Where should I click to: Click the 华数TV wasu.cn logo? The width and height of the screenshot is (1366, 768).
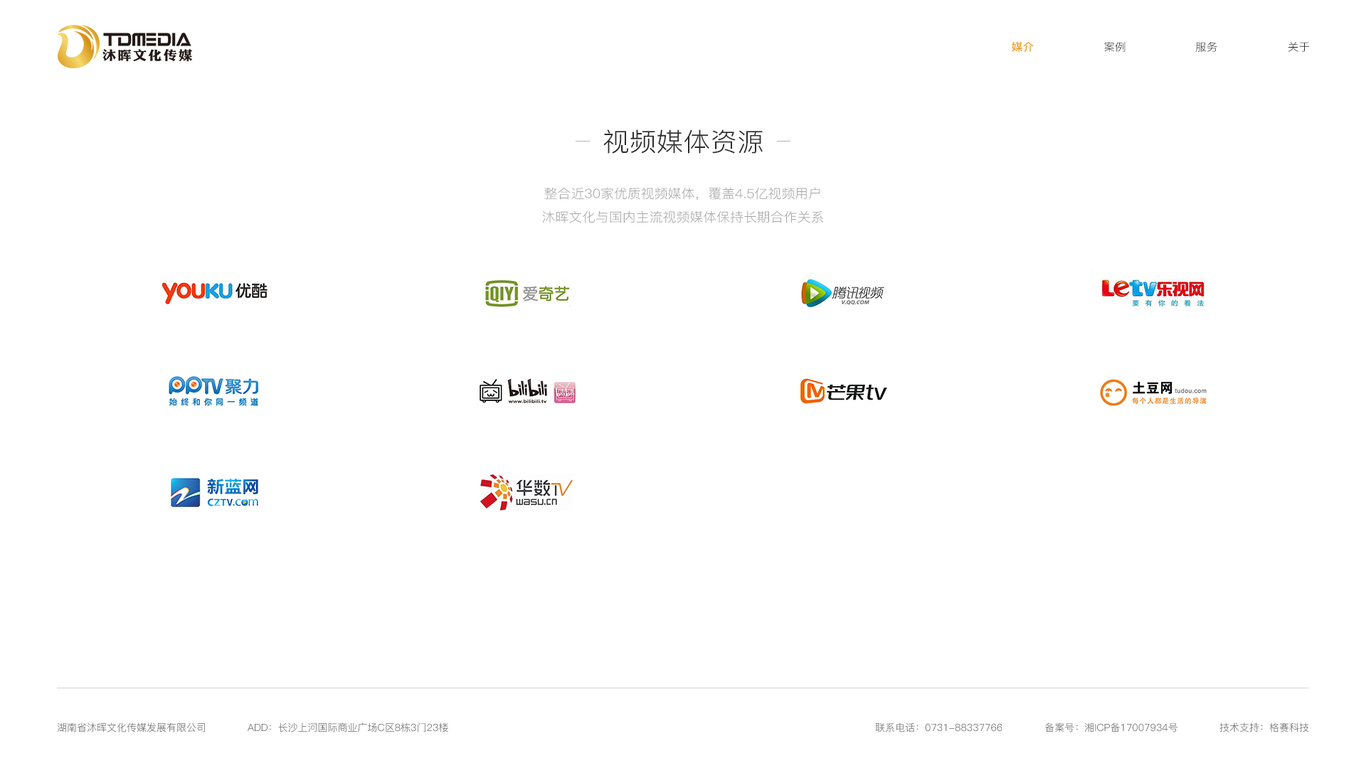526,492
